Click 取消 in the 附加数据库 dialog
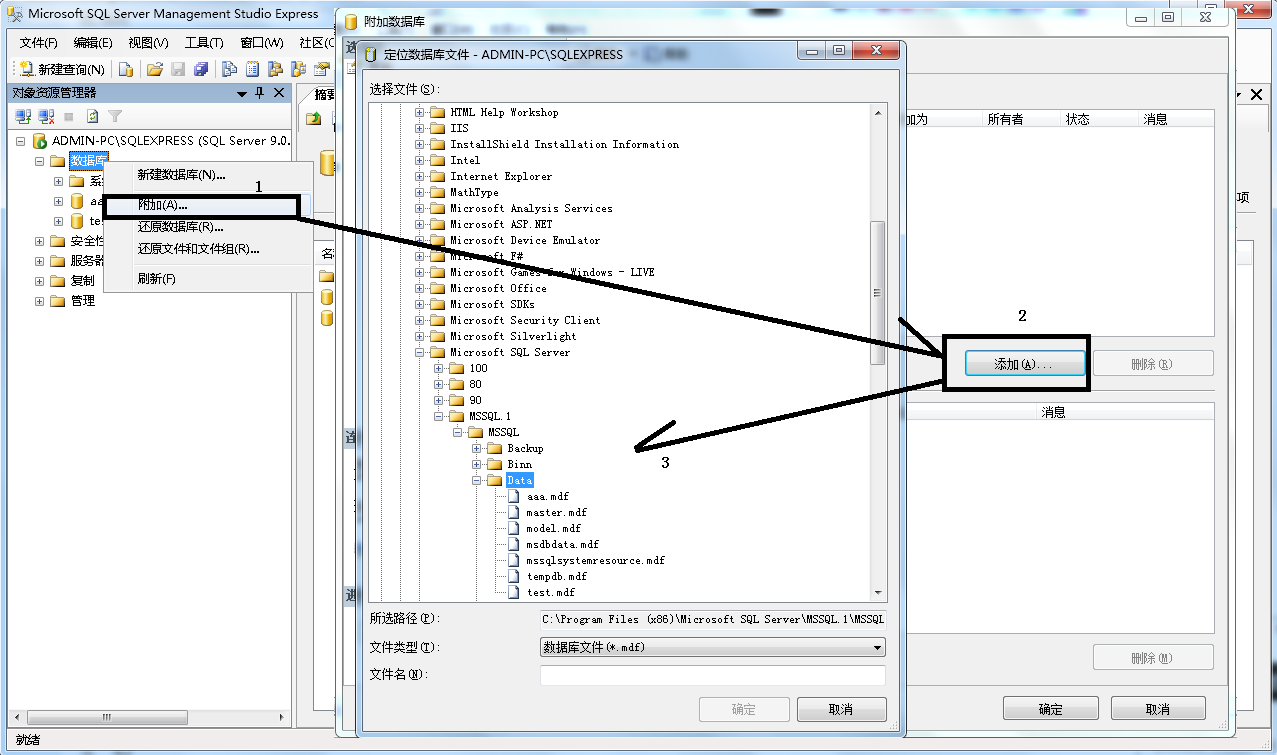The image size is (1277, 755). [1158, 709]
